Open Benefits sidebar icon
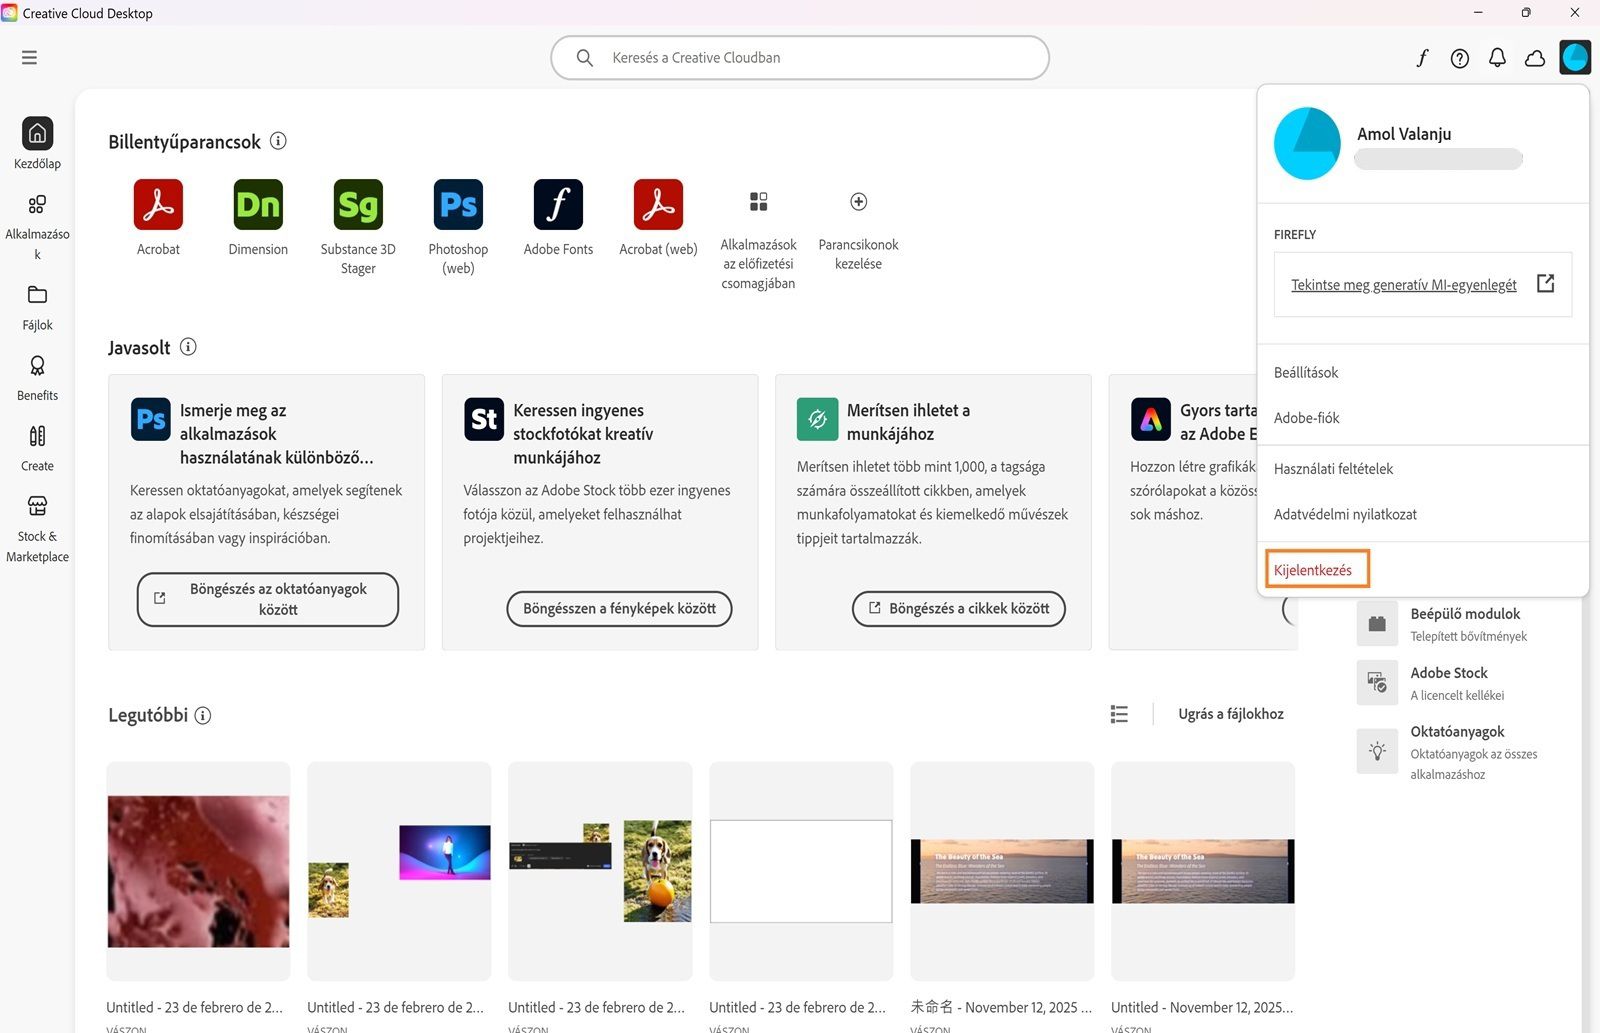 coord(37,366)
